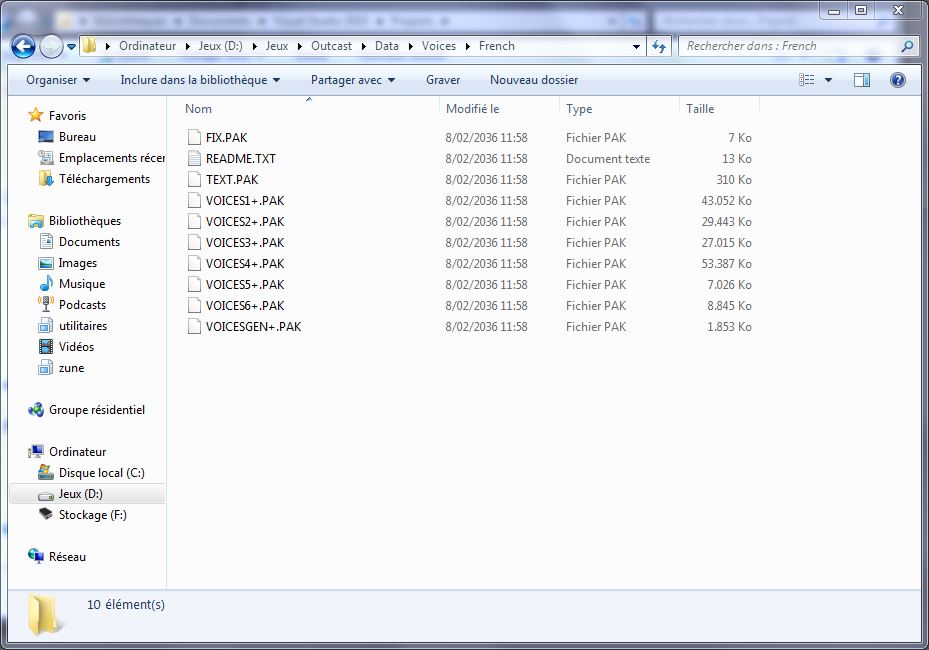This screenshot has width=929, height=650.
Task: Select the VOICESGEN+.PAK file
Action: (254, 327)
